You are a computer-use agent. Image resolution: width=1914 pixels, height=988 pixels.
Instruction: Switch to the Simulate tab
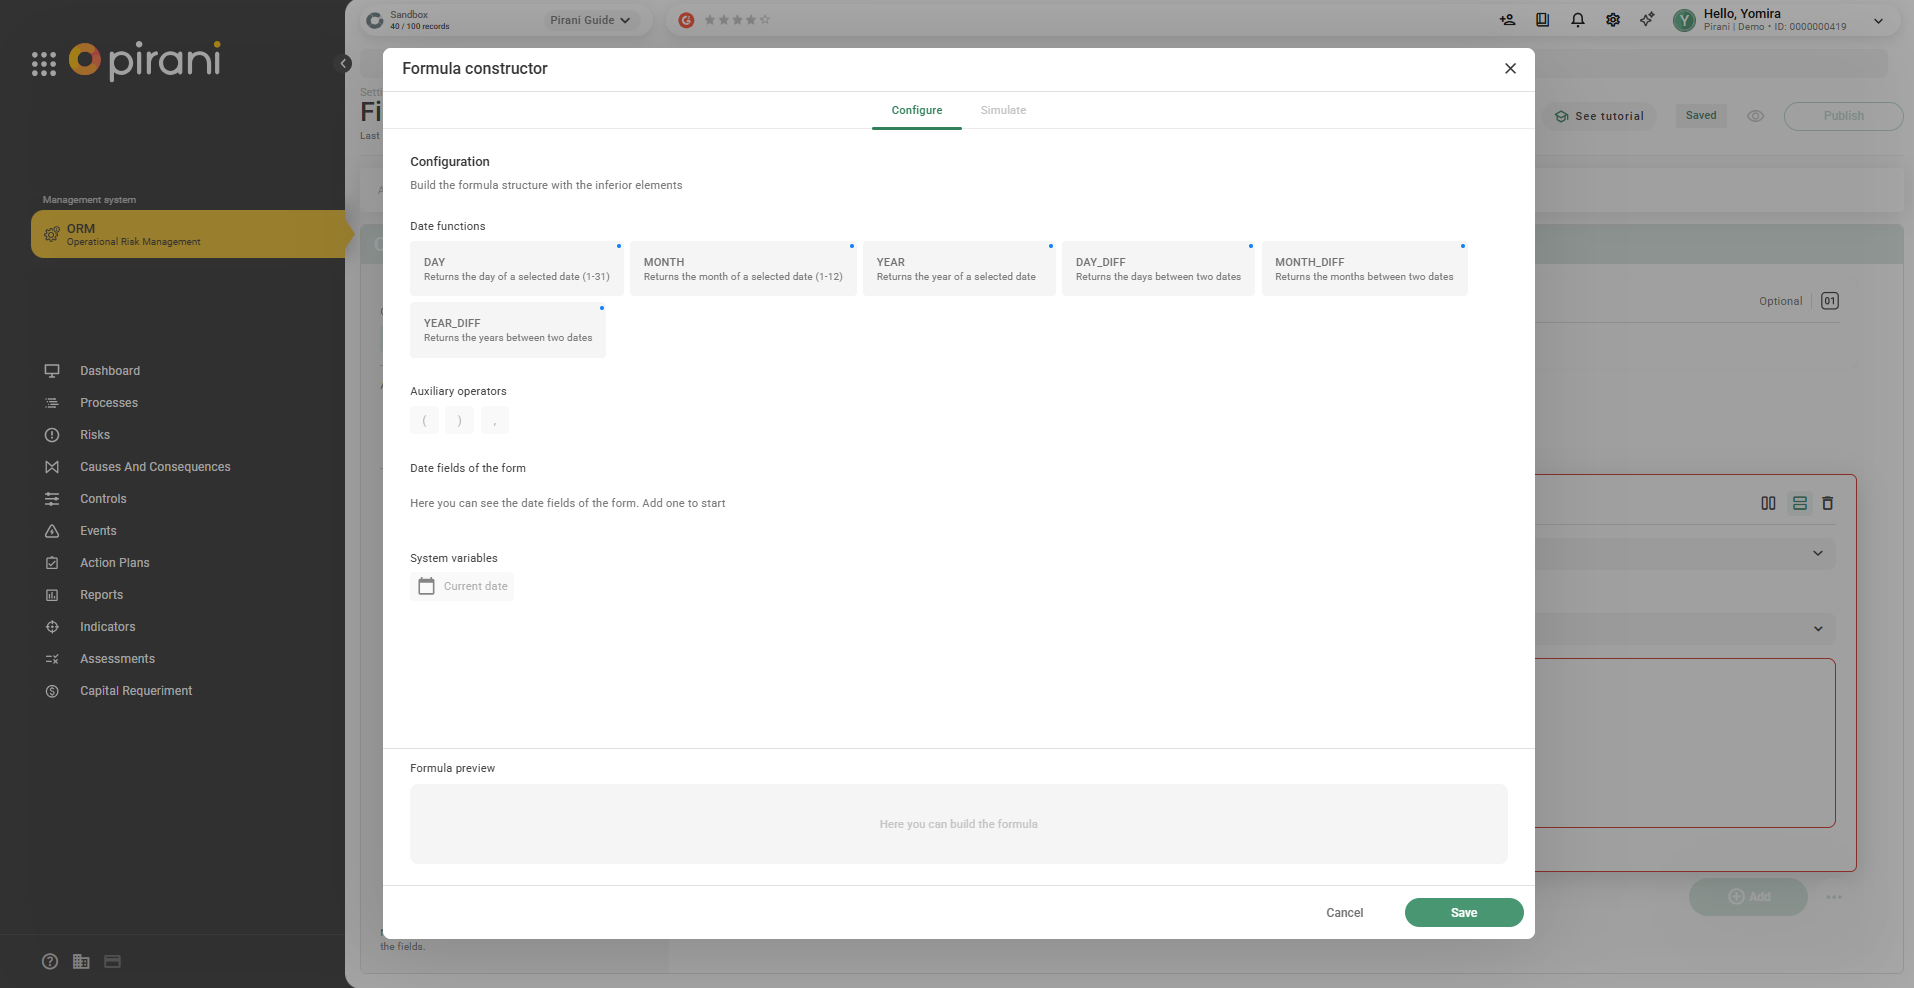point(1003,110)
